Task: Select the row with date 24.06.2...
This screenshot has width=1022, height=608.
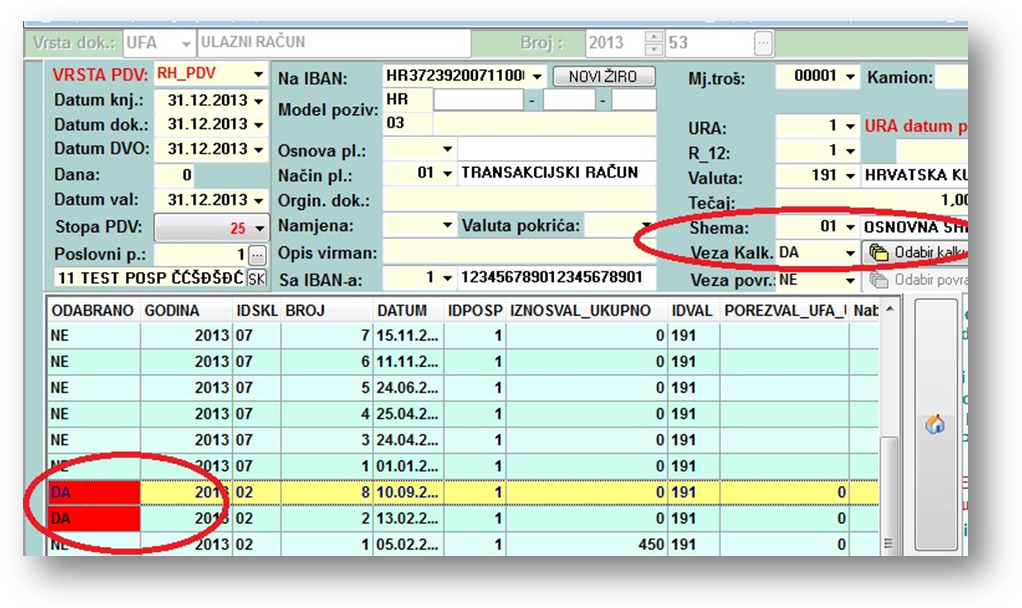Action: pos(462,388)
